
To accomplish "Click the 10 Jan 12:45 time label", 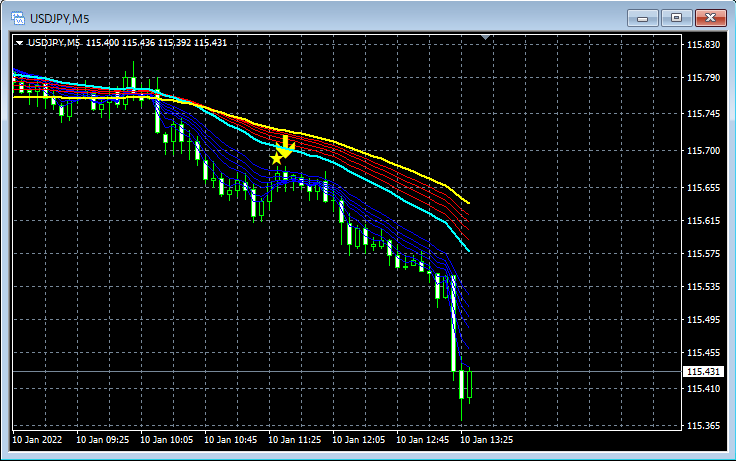I will tap(422, 440).
